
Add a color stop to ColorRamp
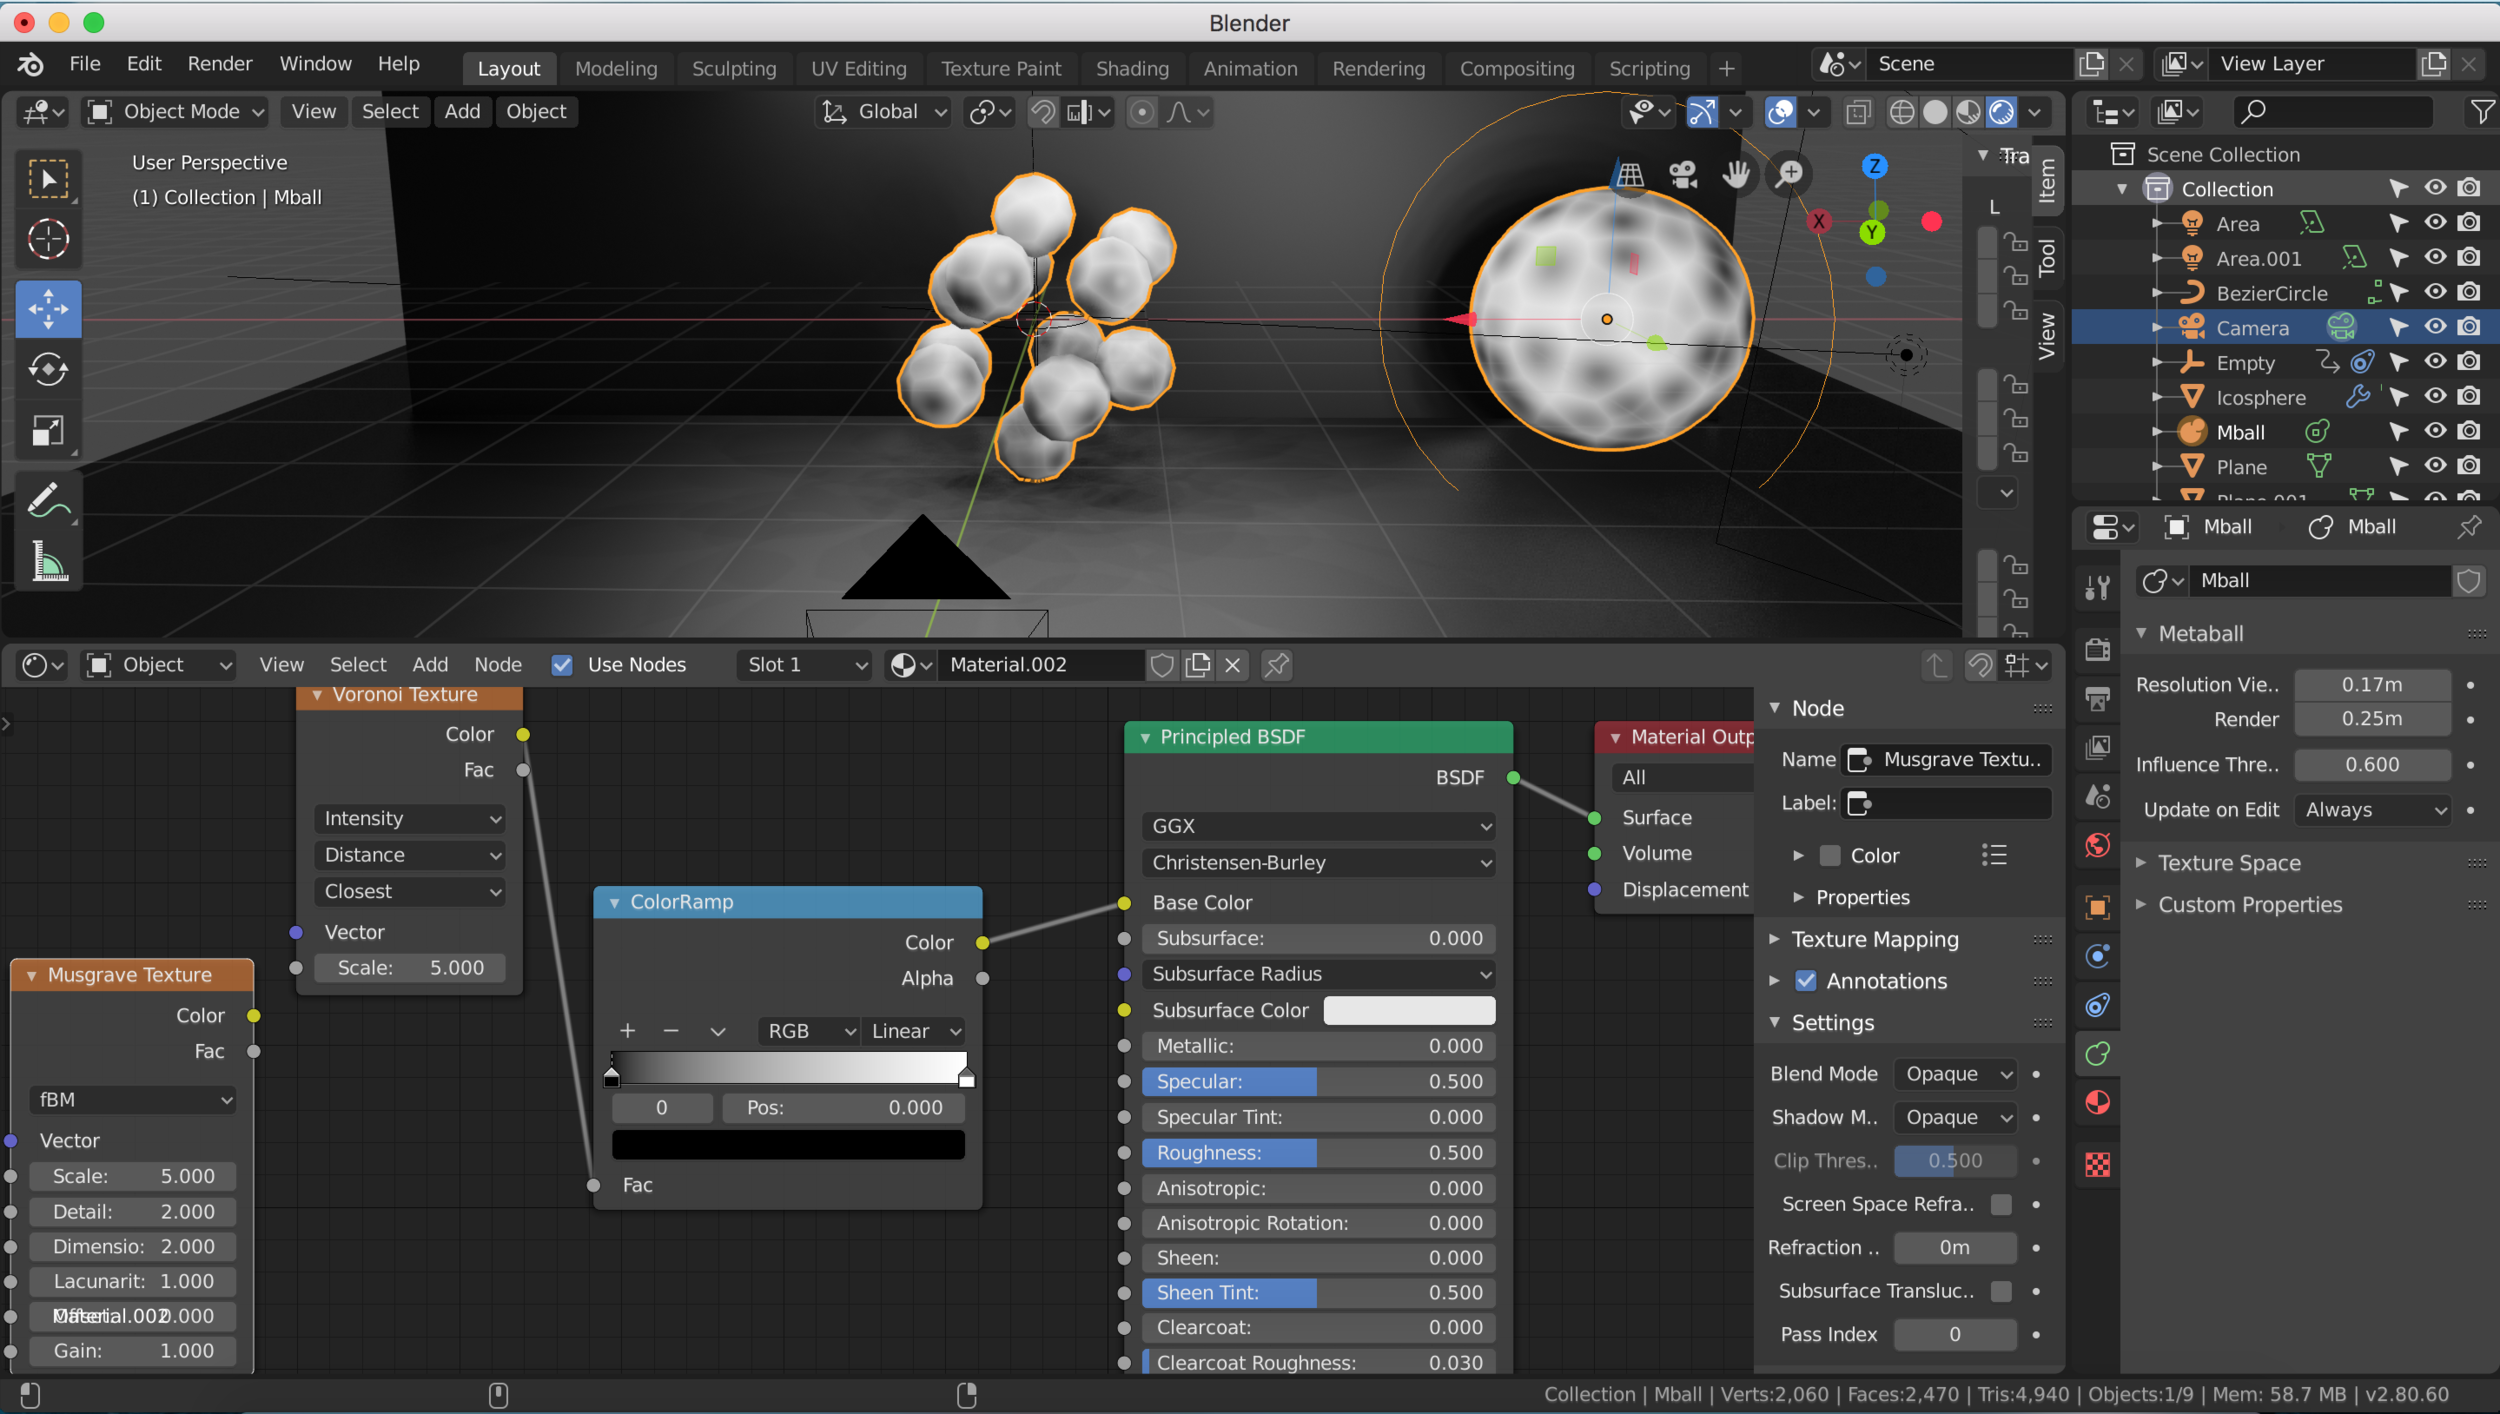[x=628, y=1031]
